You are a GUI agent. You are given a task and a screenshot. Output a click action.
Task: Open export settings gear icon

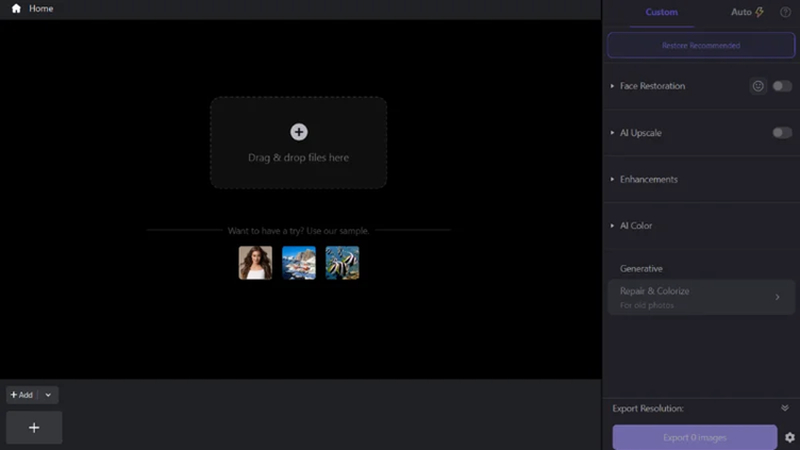point(790,437)
